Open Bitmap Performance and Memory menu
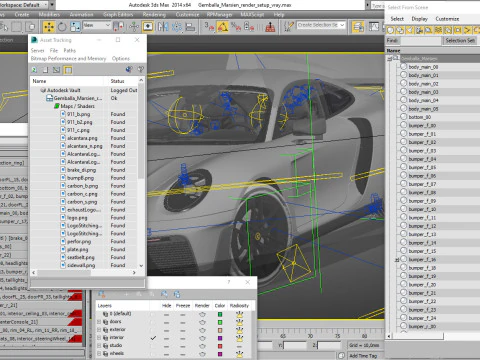The height and width of the screenshot is (360, 480). (x=68, y=58)
